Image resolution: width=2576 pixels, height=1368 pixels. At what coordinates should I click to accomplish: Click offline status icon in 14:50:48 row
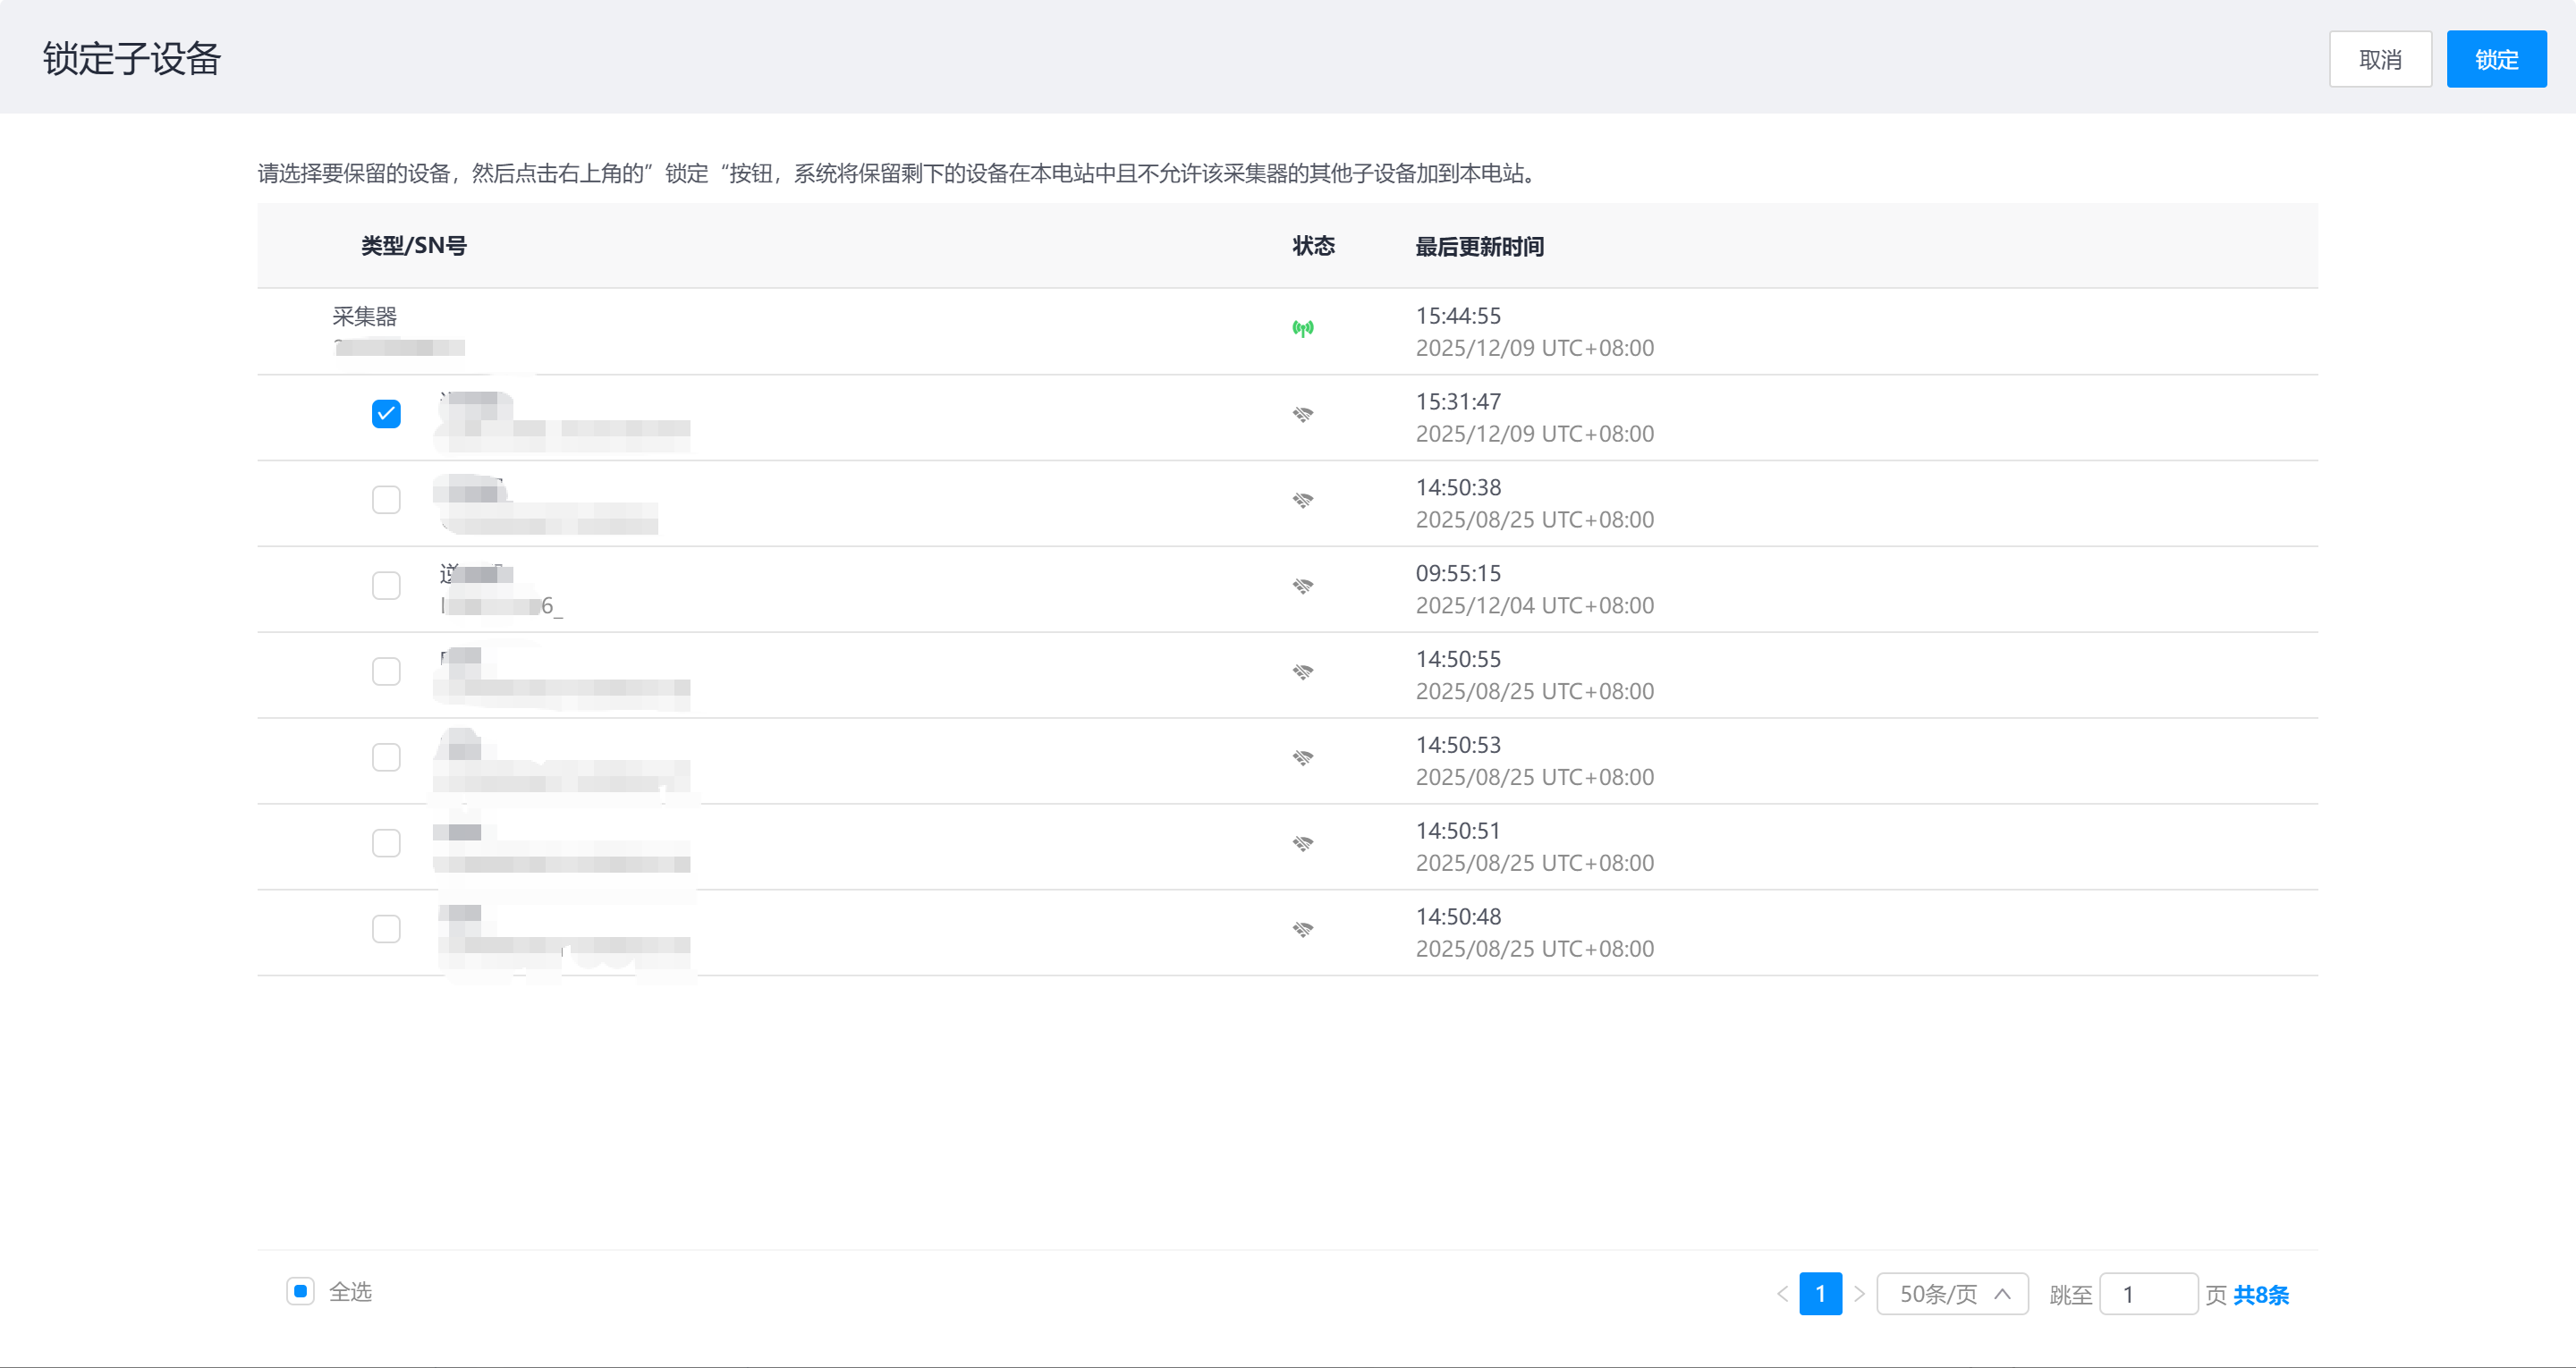coord(1302,930)
